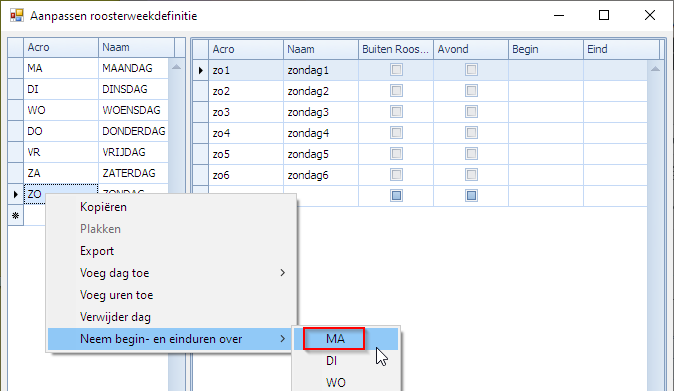Select the DONDERDAG cell
This screenshot has width=674, height=391.
pos(133,131)
